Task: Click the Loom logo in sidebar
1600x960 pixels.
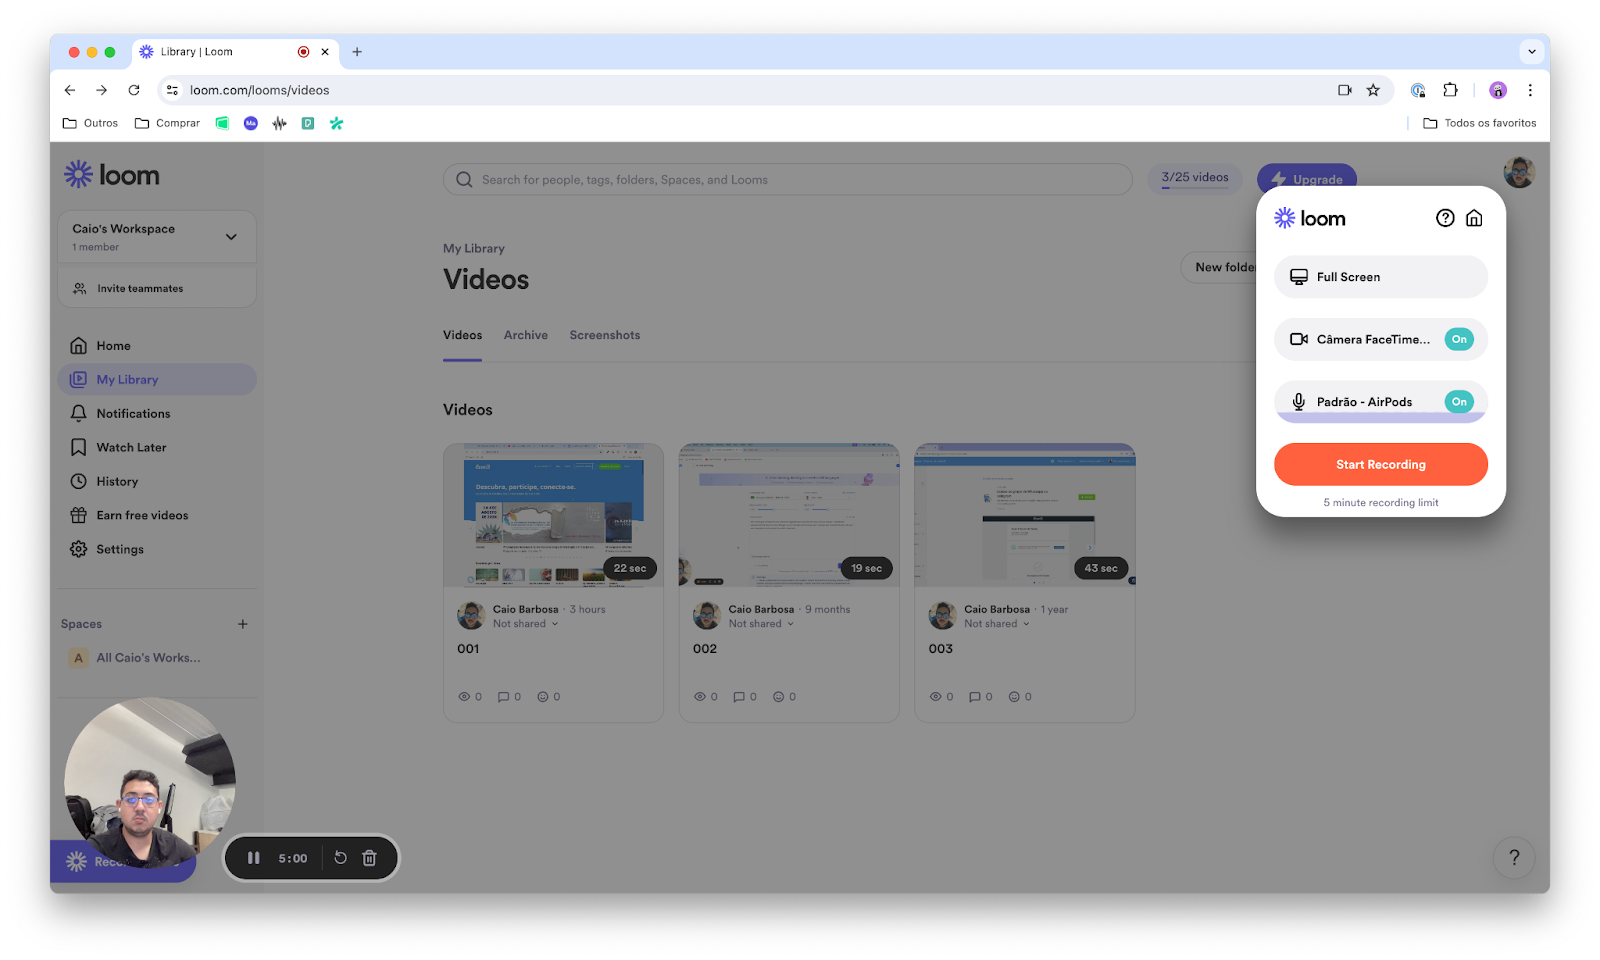Action: 112,175
